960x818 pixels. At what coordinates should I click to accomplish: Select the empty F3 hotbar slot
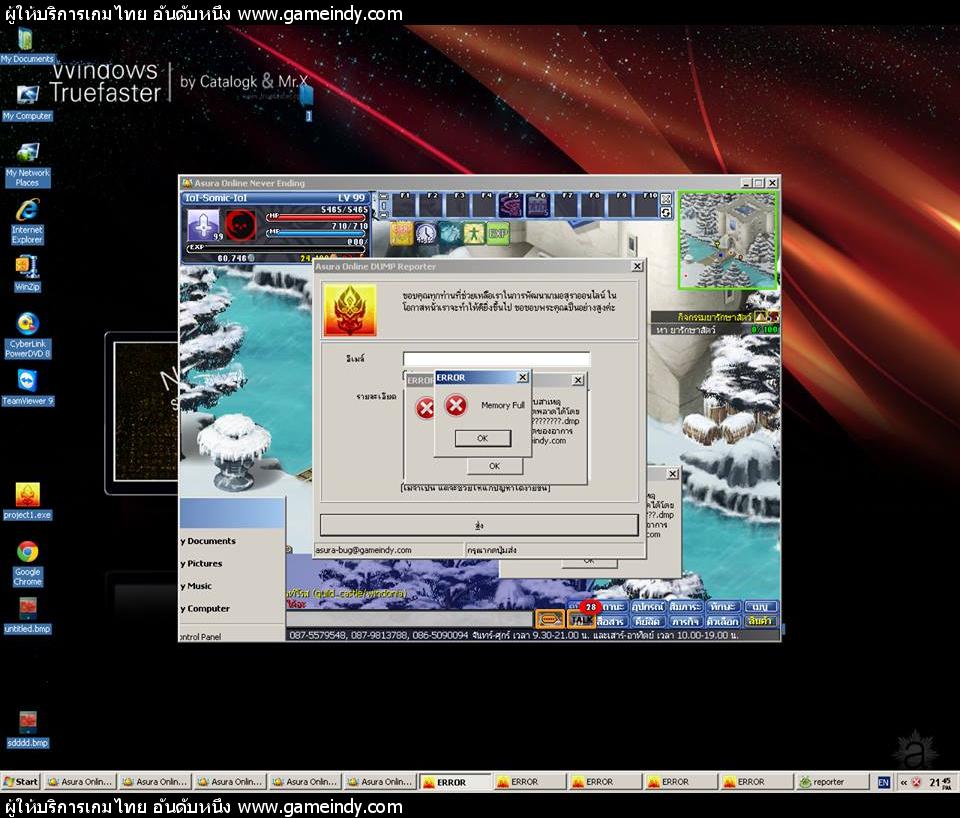[457, 205]
